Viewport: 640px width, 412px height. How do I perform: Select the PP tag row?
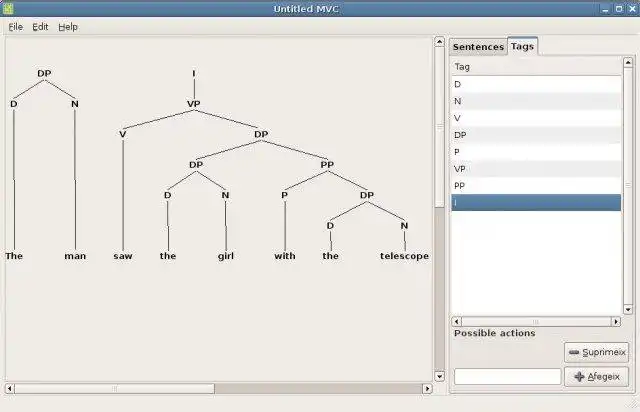pos(536,186)
